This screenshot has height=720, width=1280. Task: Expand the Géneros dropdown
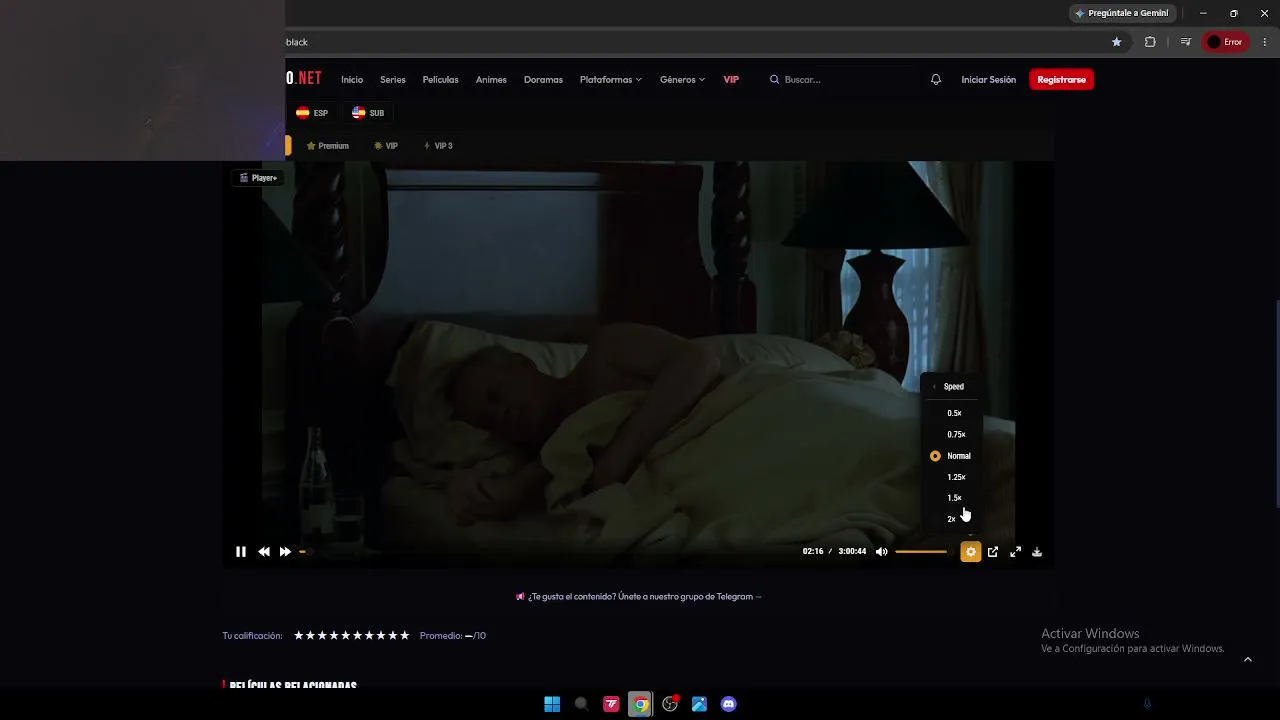pos(682,80)
